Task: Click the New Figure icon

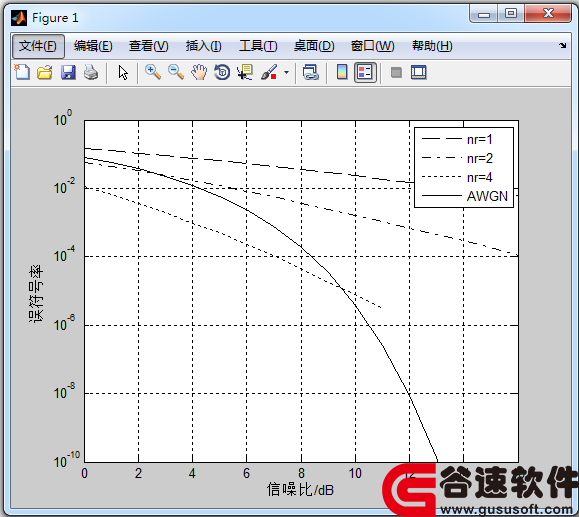Action: point(22,72)
